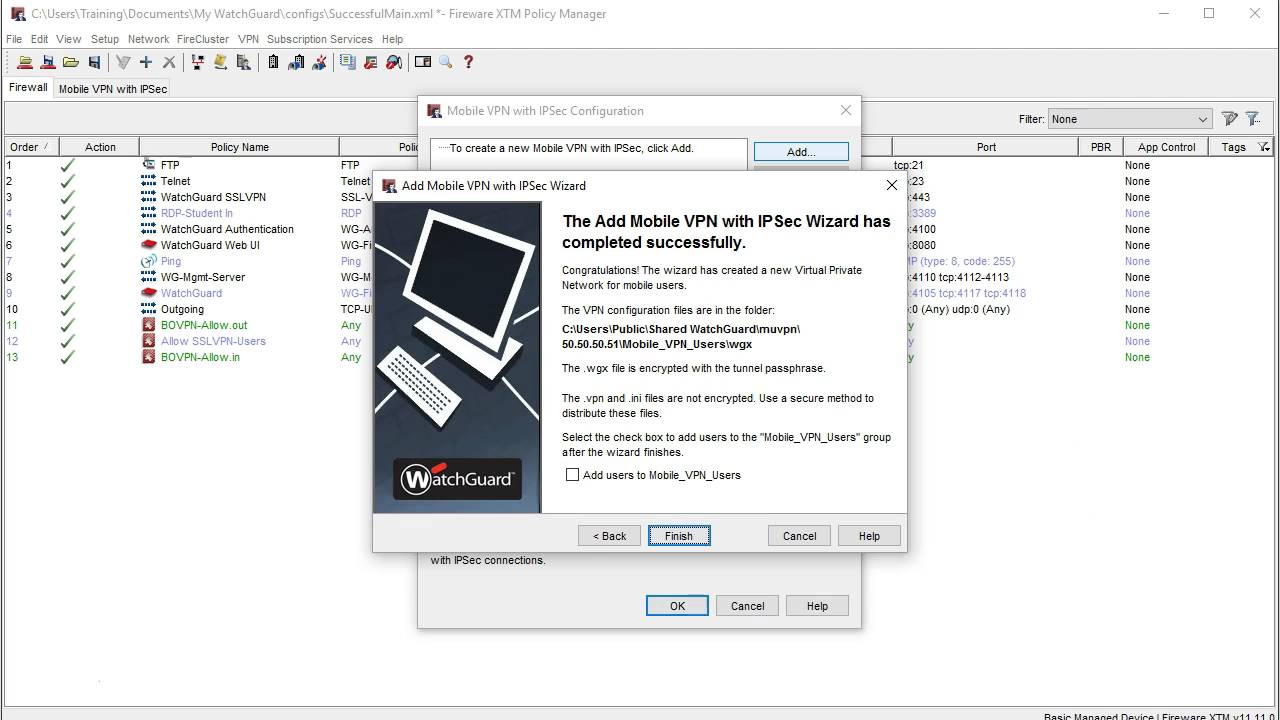Click the red circle with headset toolbar icon
1280x720 pixels.
pos(394,62)
